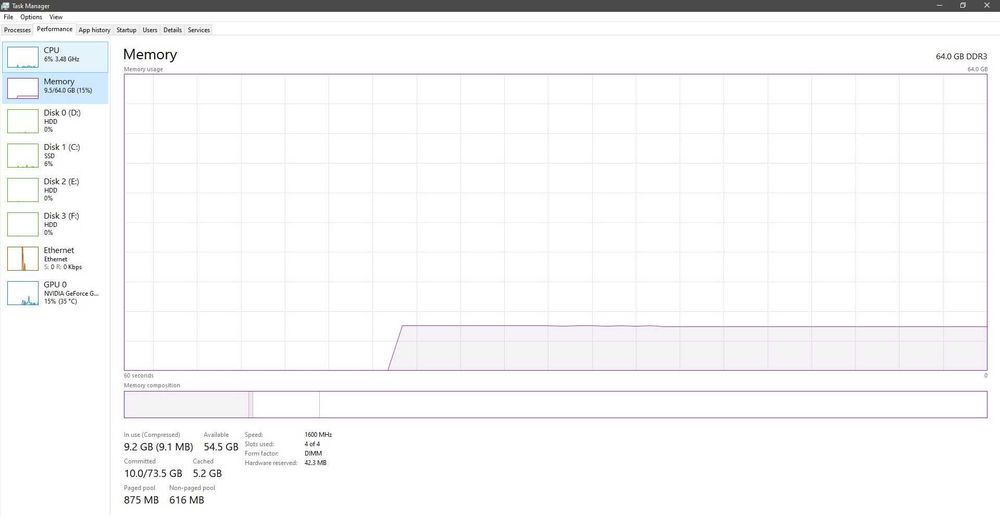Click the Disk 1 (C:) label
This screenshot has height=519, width=1000.
tap(62, 147)
